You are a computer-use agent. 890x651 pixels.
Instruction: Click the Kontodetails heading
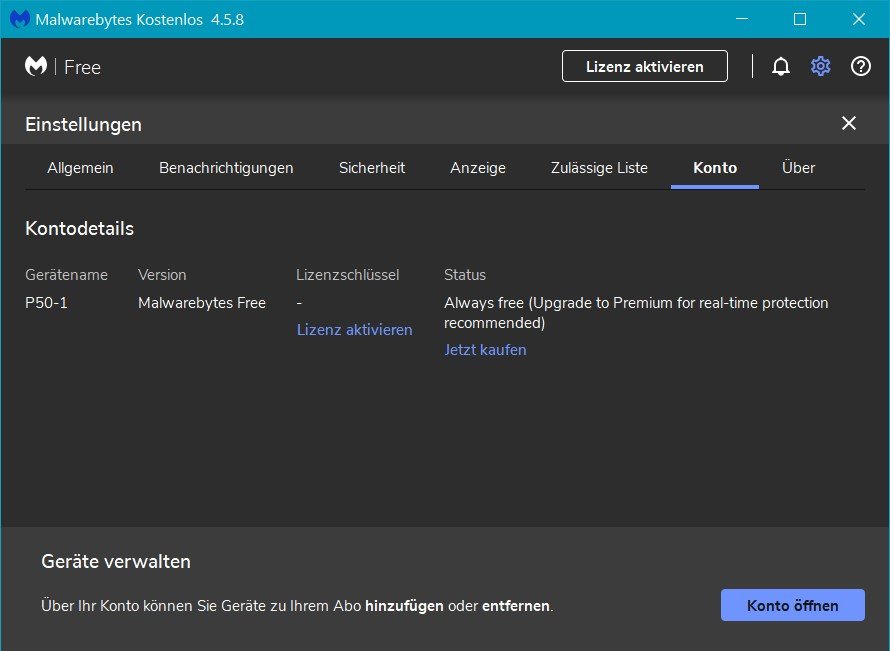pos(79,229)
